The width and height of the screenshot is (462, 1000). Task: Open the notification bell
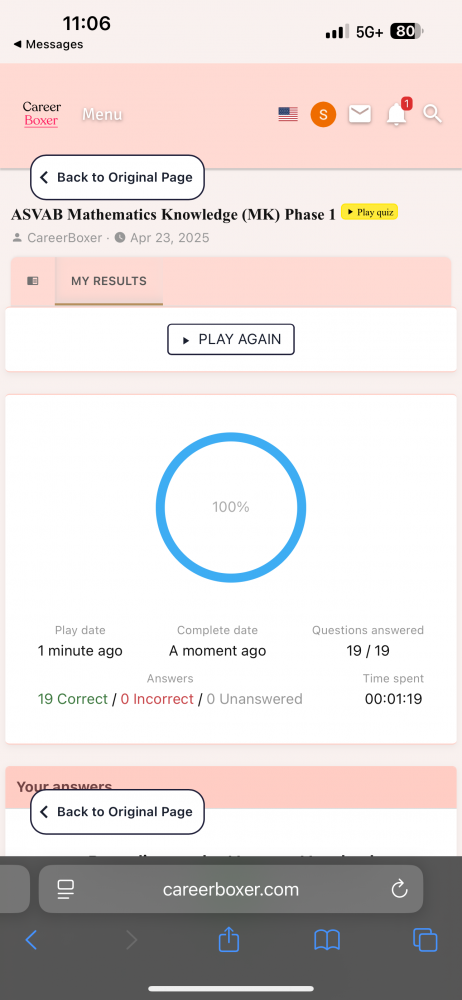click(397, 114)
